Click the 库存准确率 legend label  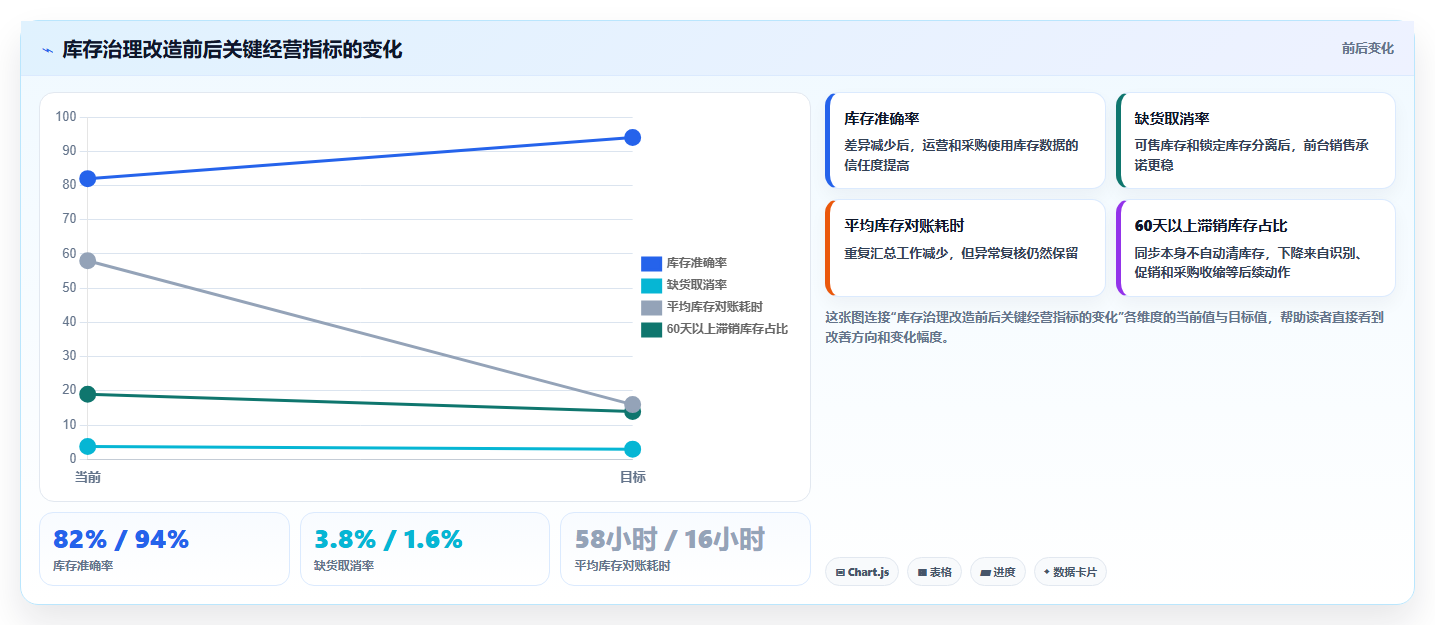coord(696,263)
